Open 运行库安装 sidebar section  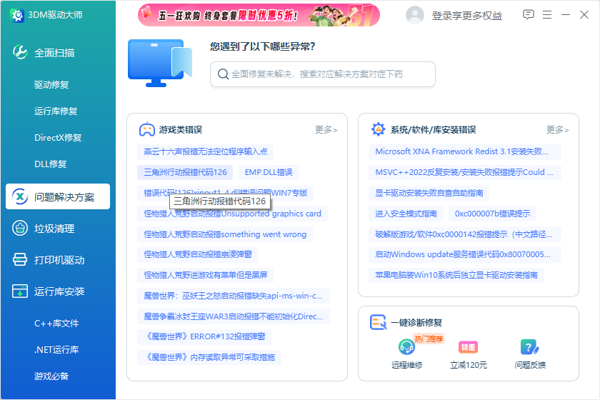pos(58,292)
